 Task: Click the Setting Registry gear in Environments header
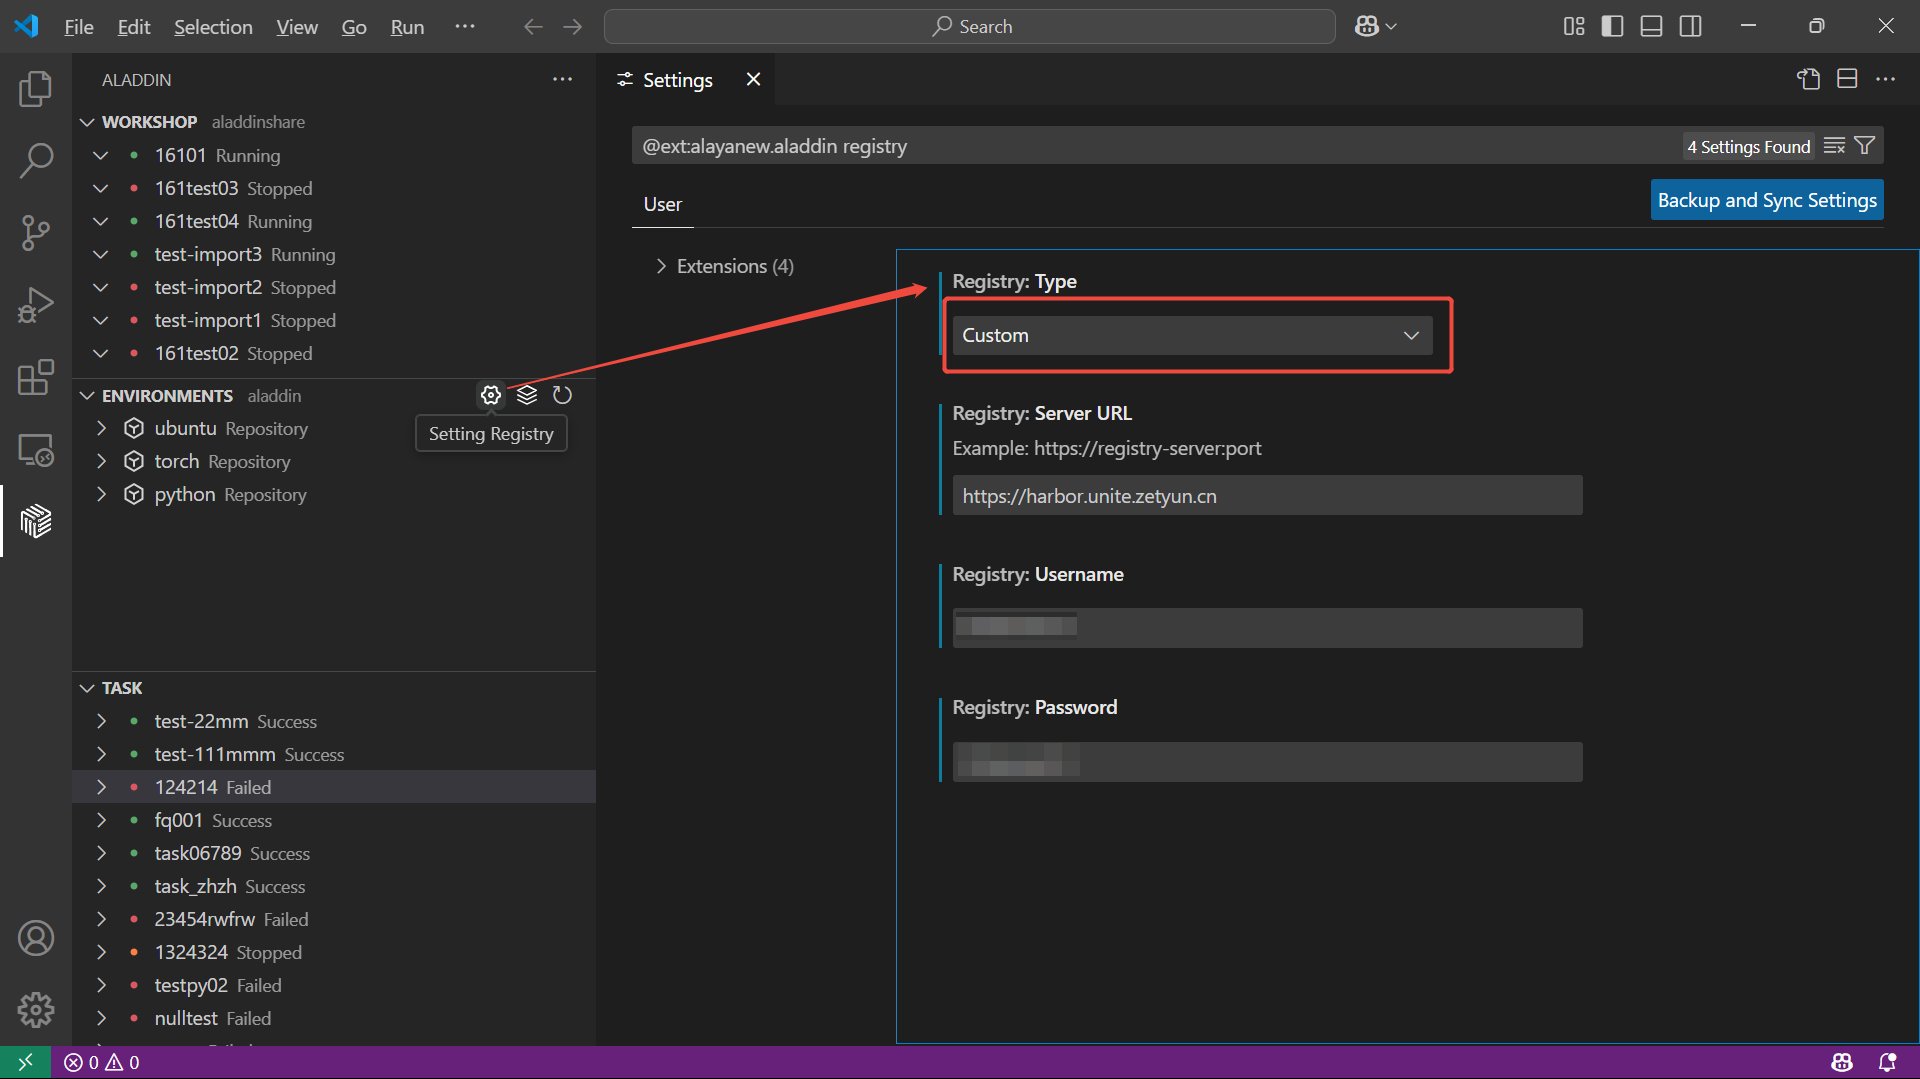(490, 394)
